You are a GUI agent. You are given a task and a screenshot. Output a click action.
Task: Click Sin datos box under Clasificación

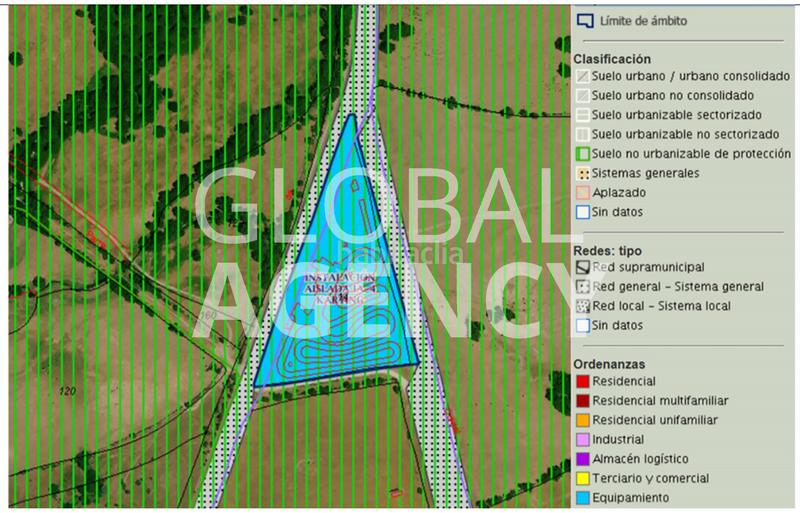point(582,212)
